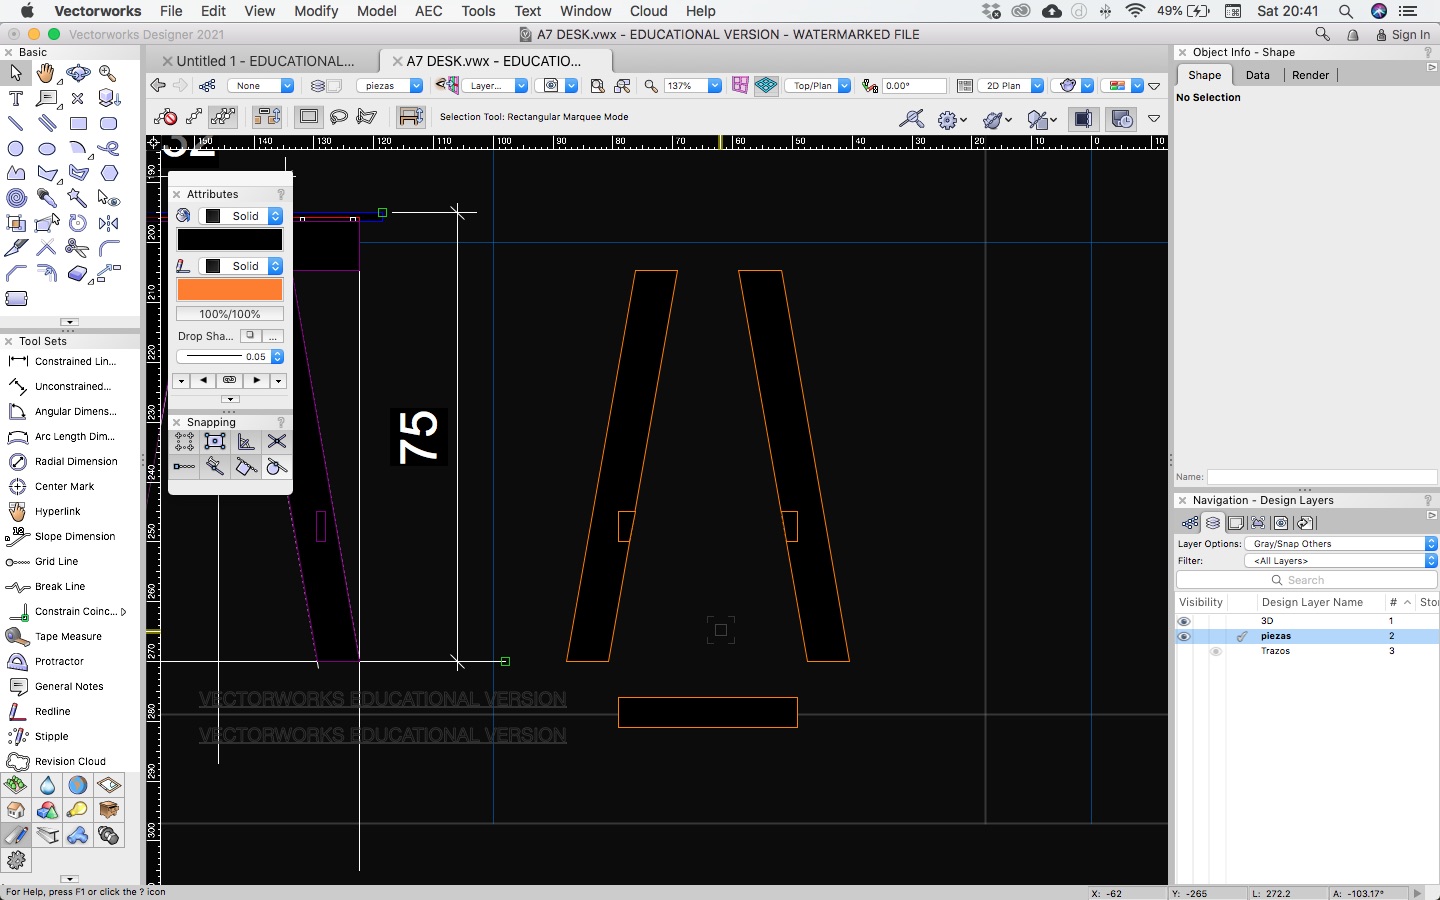Click the rotation angle field showing 0.00°

pyautogui.click(x=914, y=86)
